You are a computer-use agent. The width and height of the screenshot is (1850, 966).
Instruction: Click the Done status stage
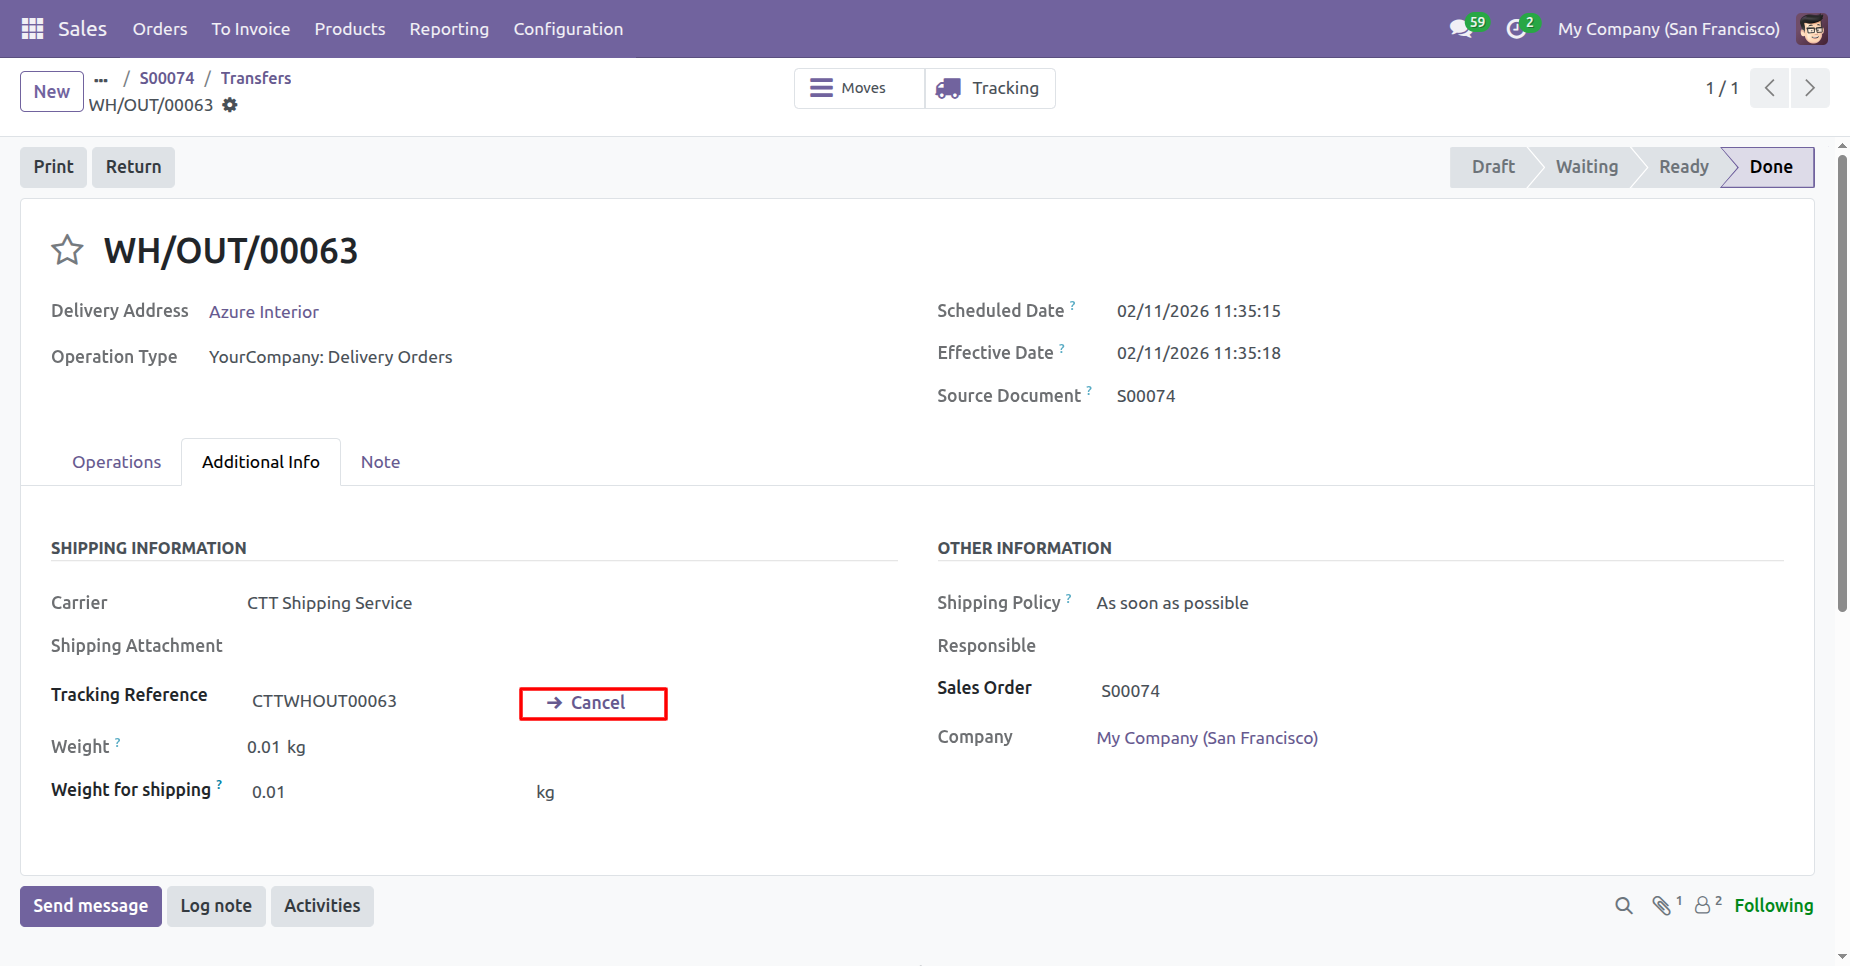click(1770, 167)
